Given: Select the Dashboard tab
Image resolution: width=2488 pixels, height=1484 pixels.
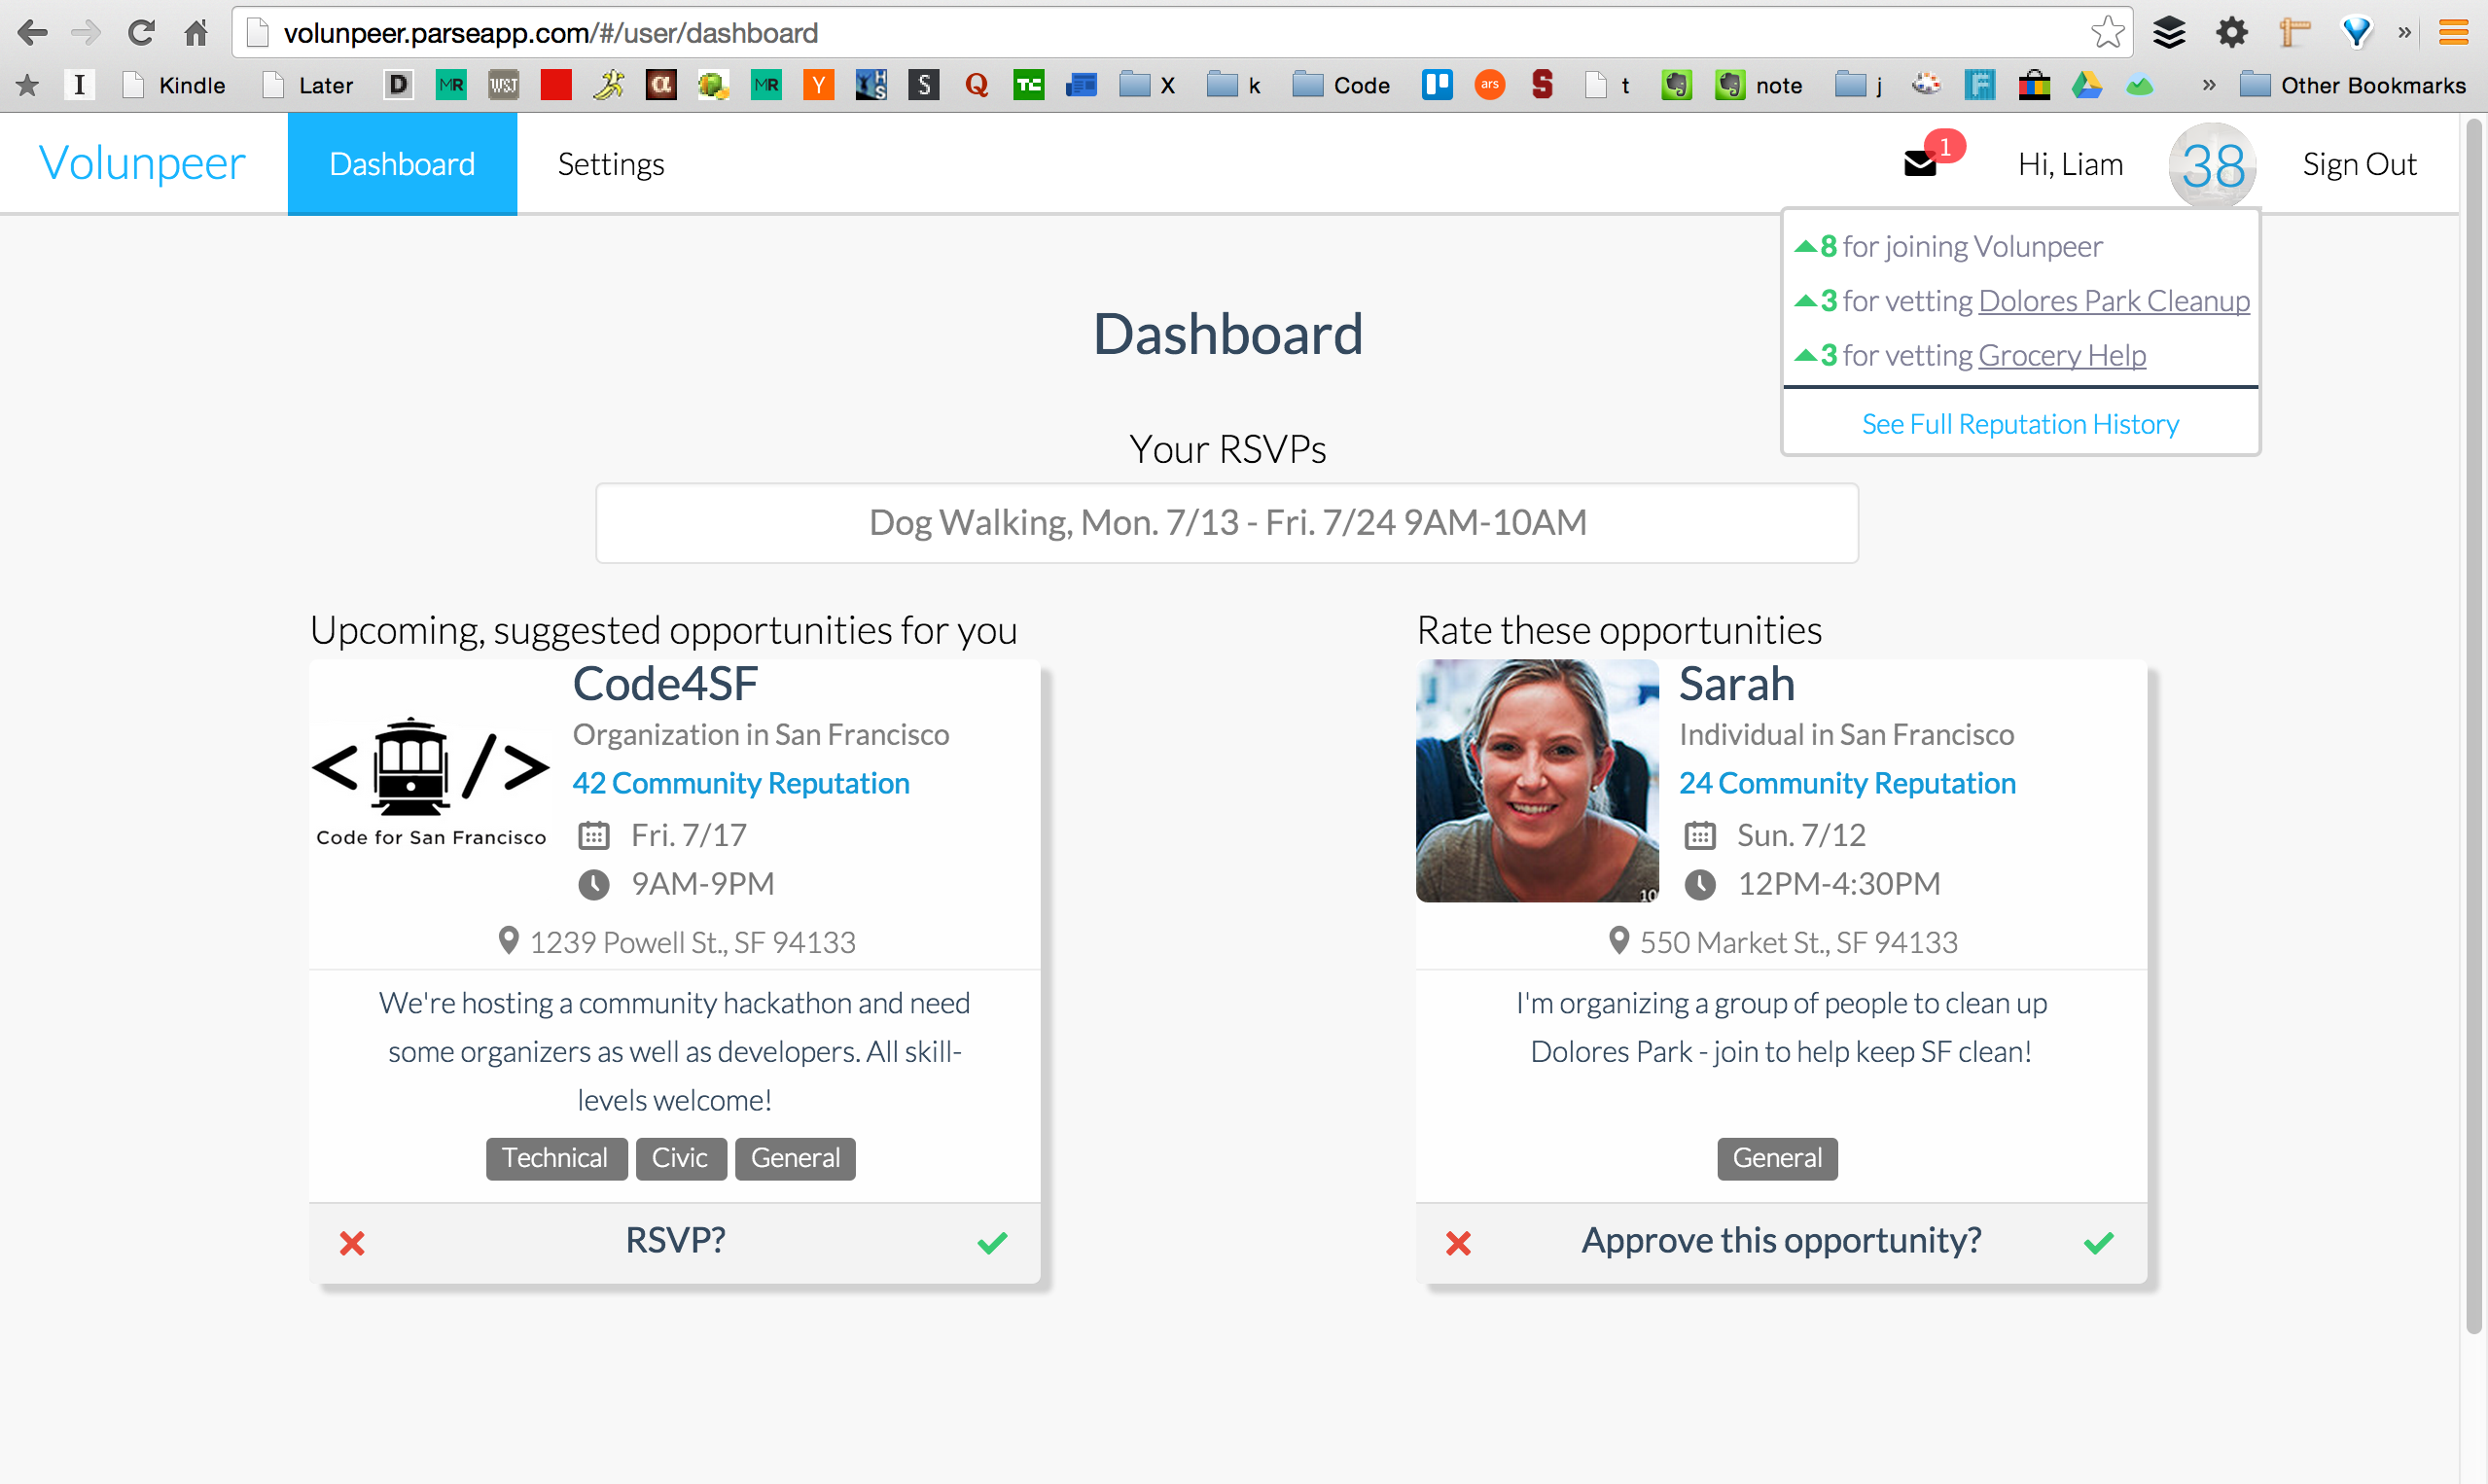Looking at the screenshot, I should (402, 164).
